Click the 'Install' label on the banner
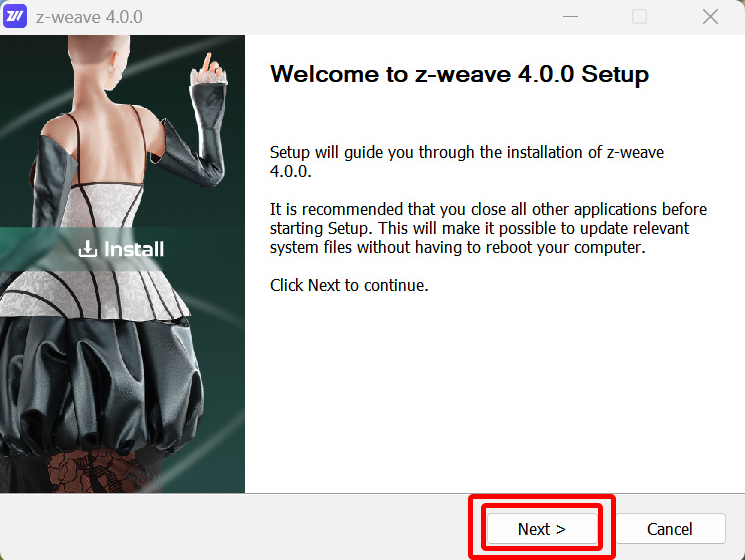745x560 pixels. tap(134, 249)
